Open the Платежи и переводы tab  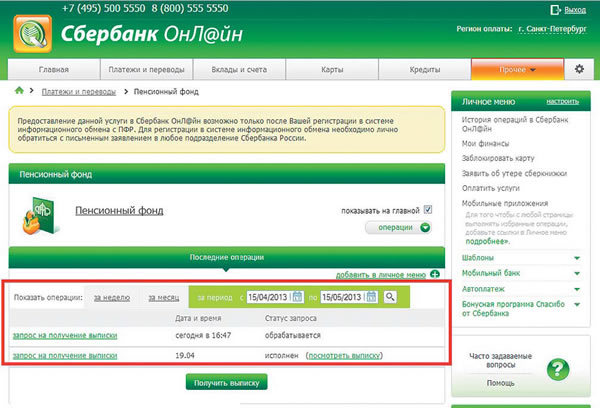[x=147, y=69]
